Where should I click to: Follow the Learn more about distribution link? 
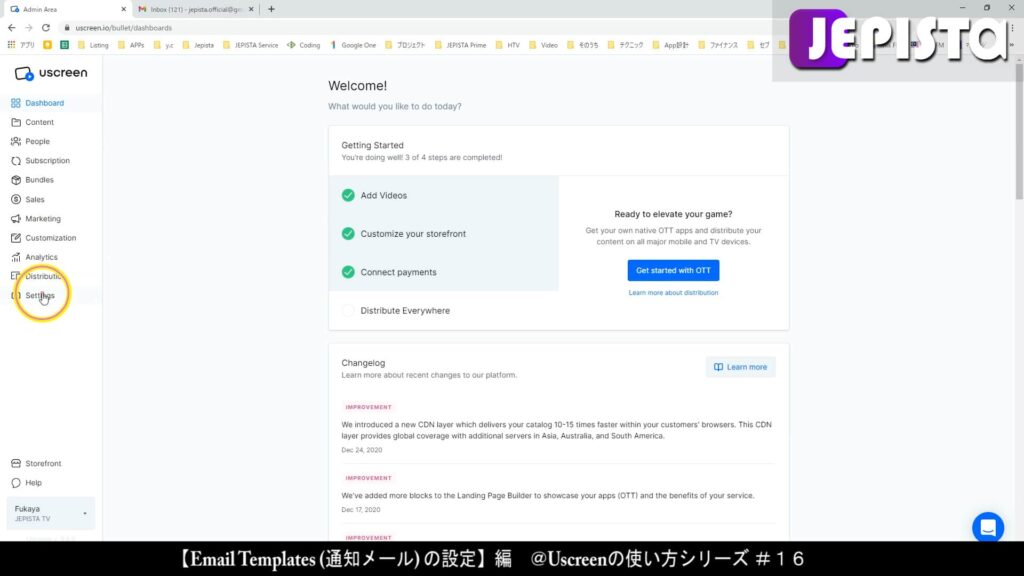pos(673,293)
